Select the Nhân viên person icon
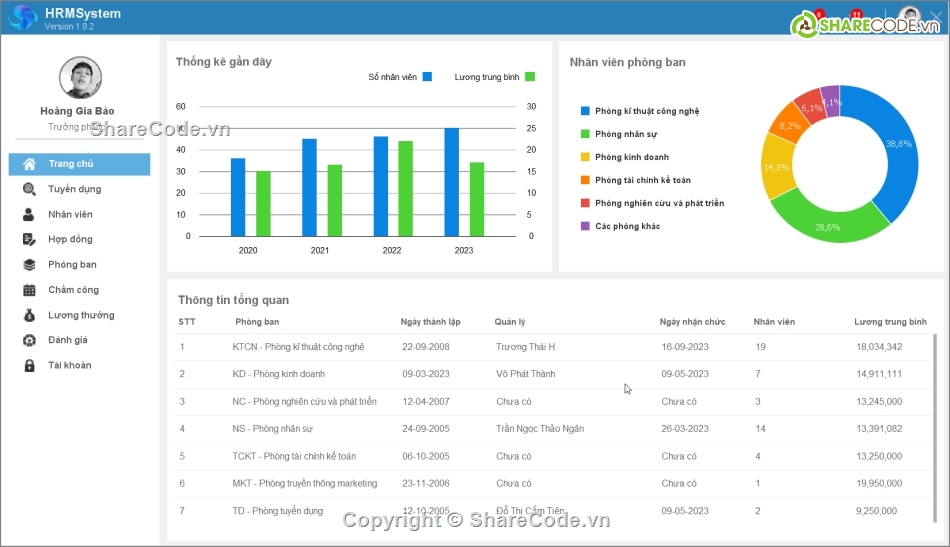Image resolution: width=950 pixels, height=547 pixels. (29, 214)
